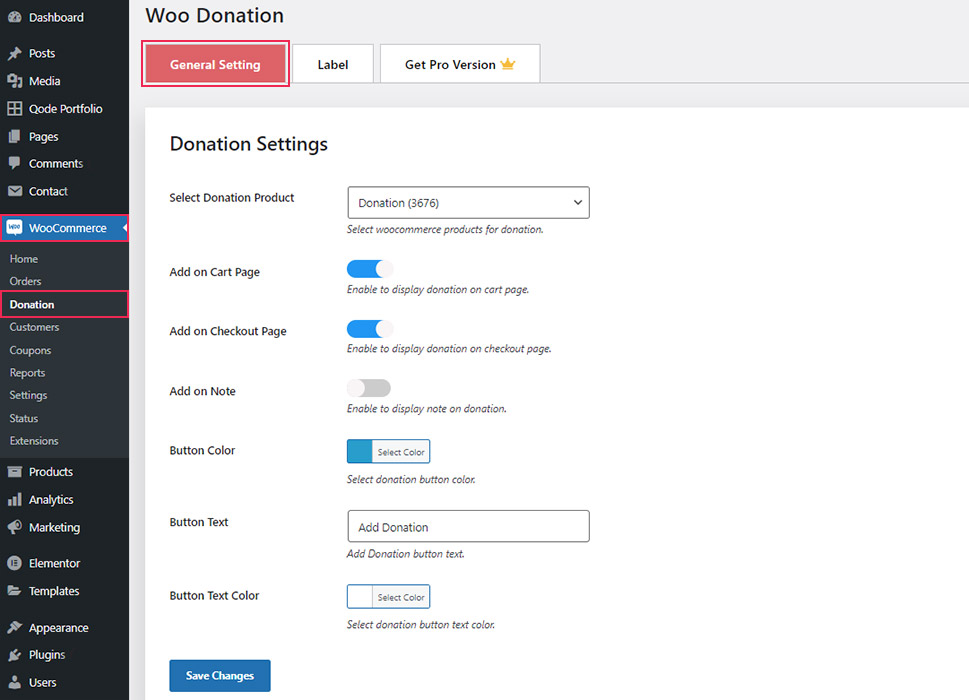Click the Elementor circle icon
Viewport: 969px width, 700px height.
pyautogui.click(x=14, y=563)
